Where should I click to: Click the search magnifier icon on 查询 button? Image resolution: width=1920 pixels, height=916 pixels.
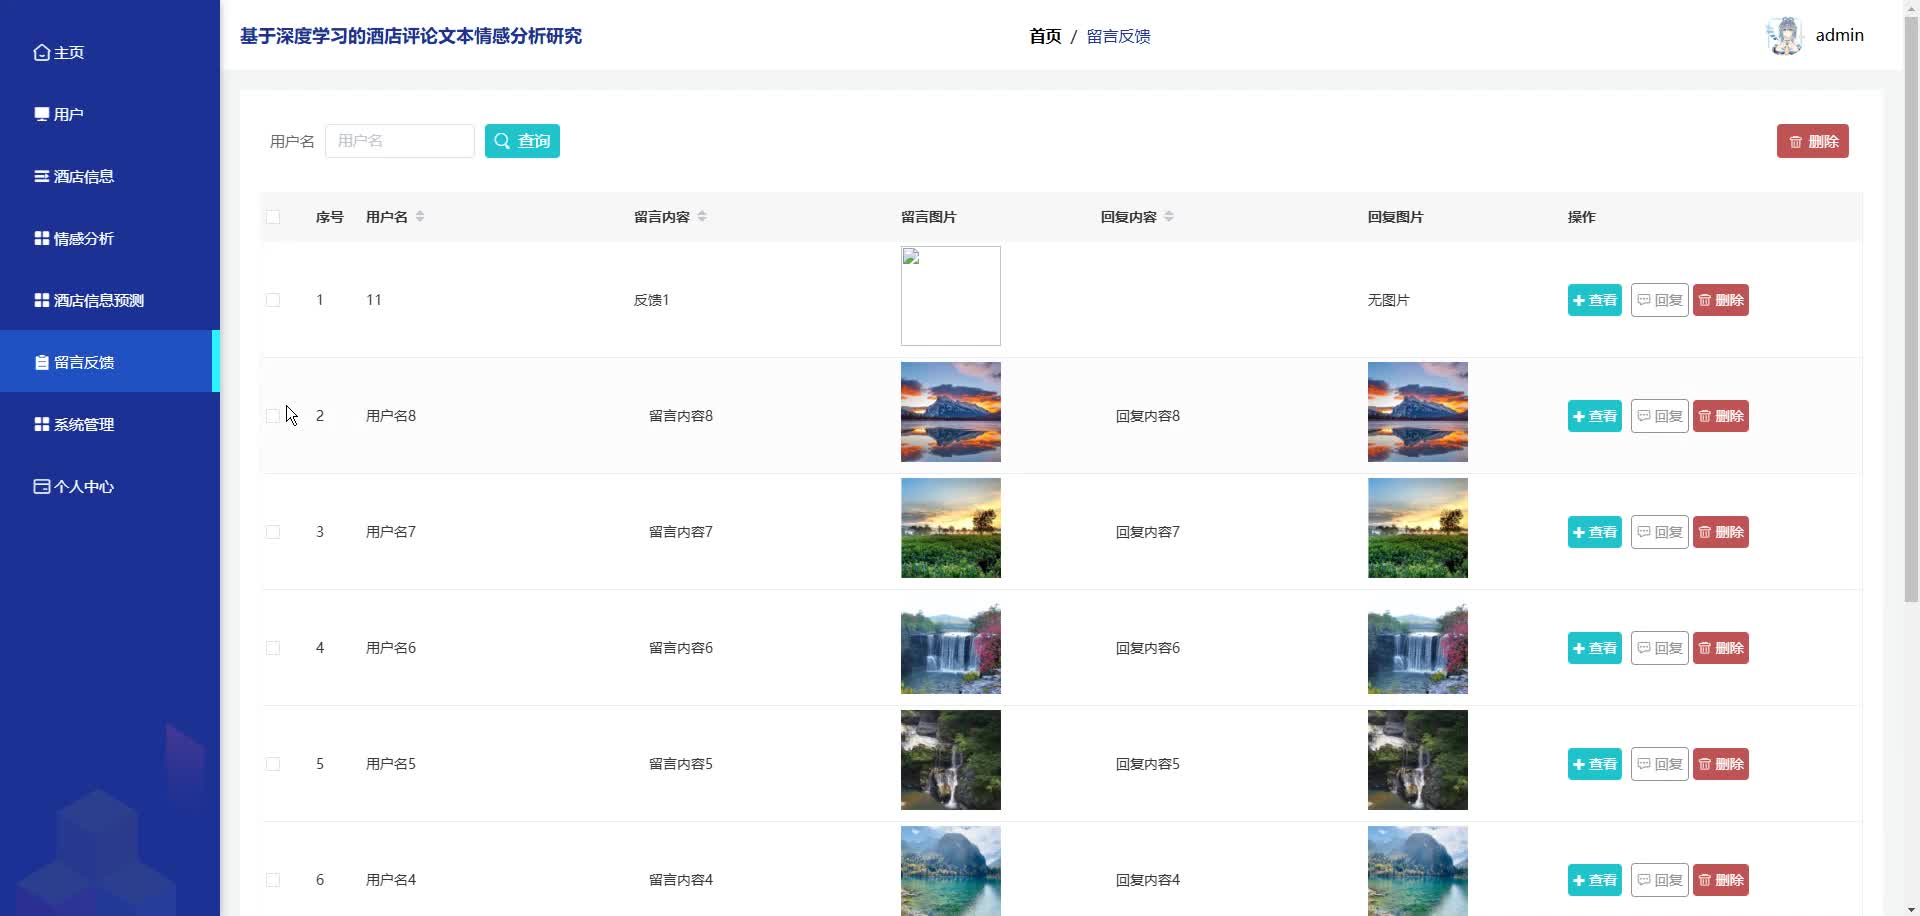pos(502,141)
